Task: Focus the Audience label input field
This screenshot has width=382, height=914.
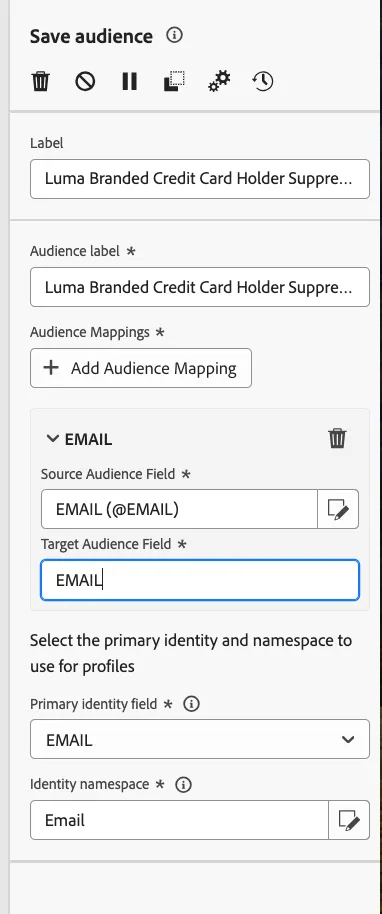Action: click(200, 287)
